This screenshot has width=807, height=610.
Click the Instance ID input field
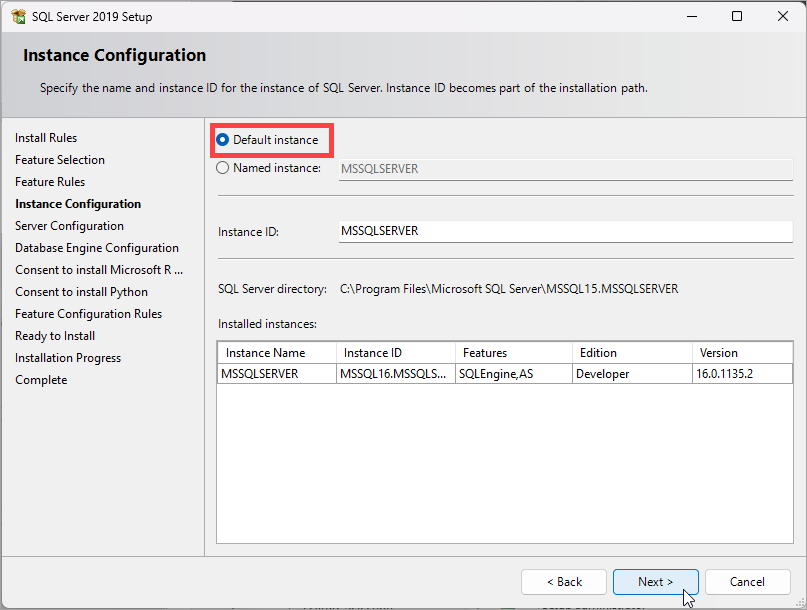coord(566,231)
